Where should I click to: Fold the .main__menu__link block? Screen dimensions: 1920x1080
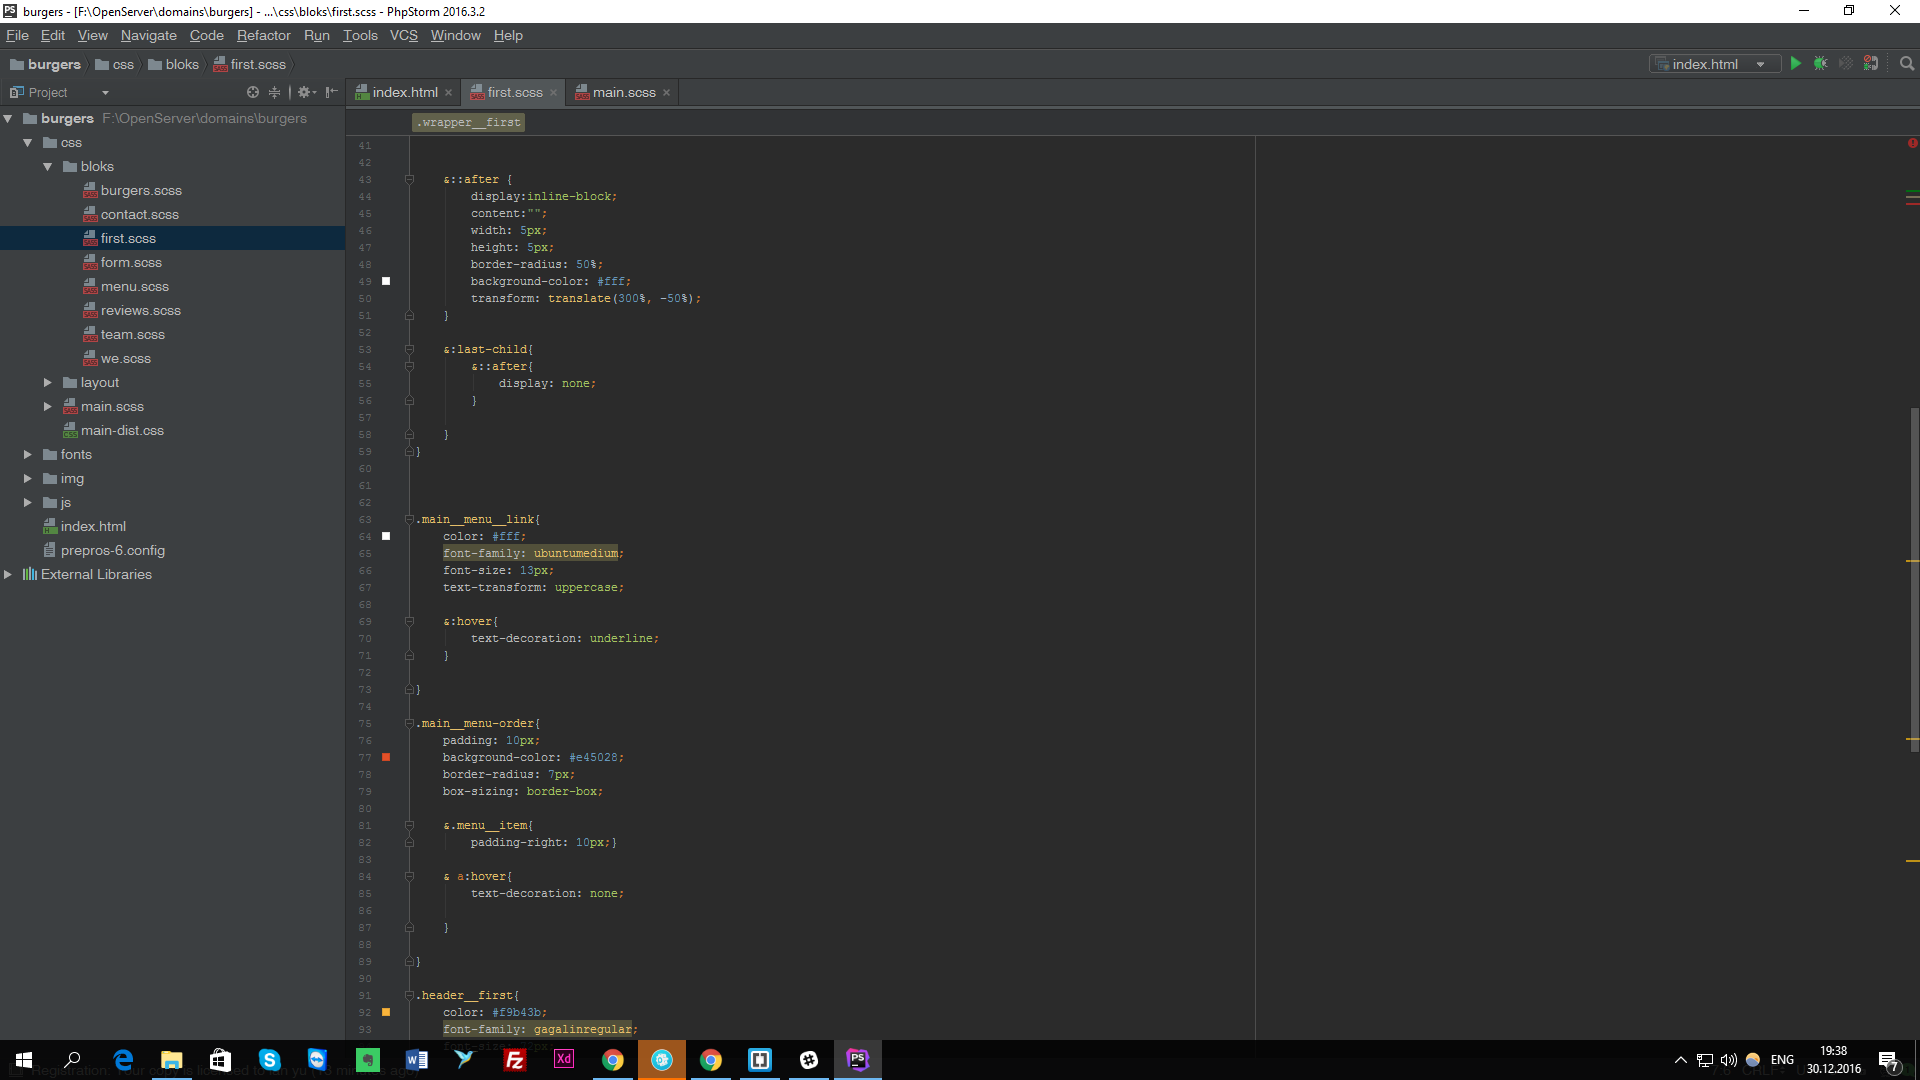click(409, 519)
